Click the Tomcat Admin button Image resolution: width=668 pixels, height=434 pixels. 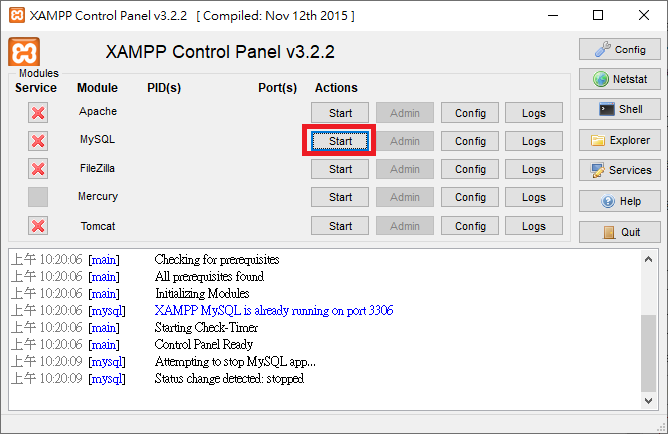[405, 226]
